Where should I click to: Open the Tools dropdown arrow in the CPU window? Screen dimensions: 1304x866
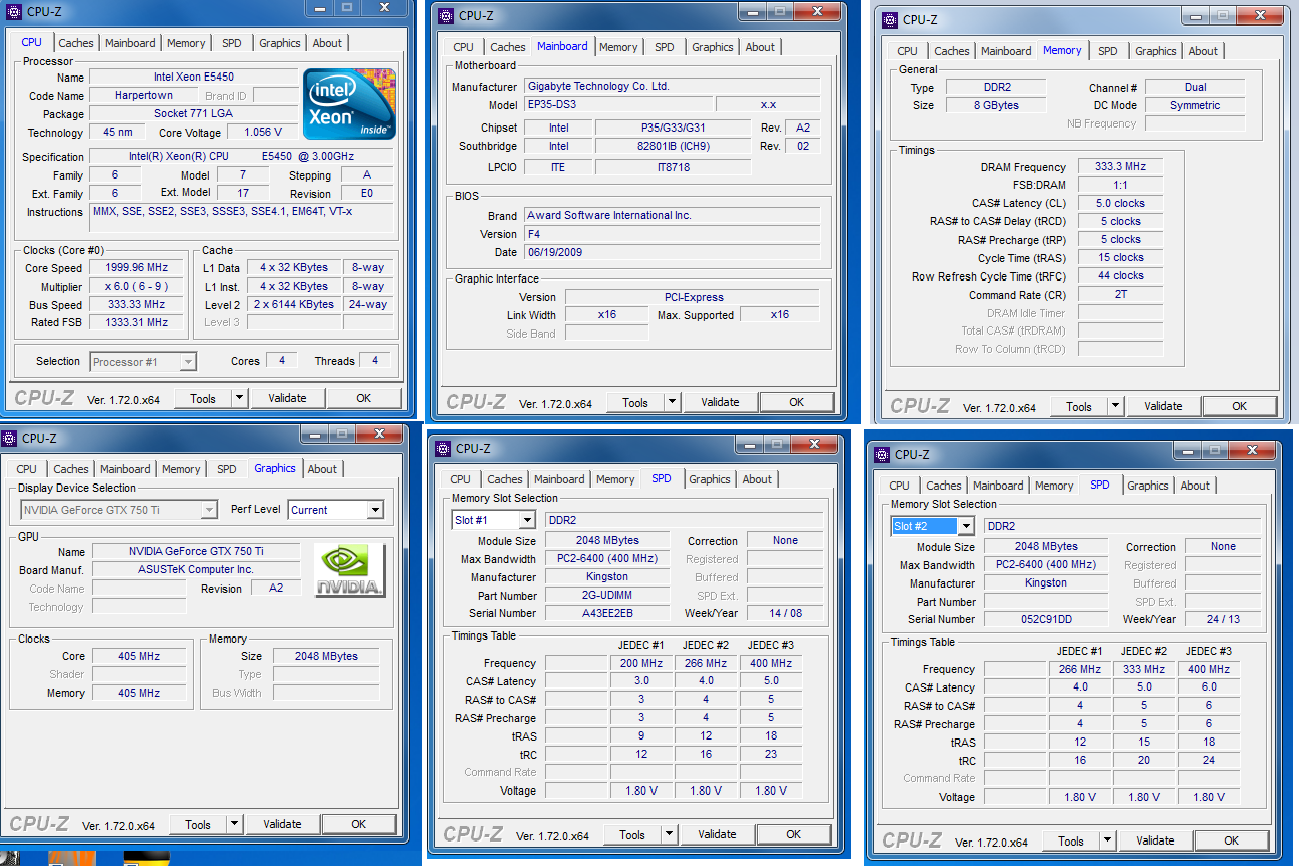click(239, 398)
